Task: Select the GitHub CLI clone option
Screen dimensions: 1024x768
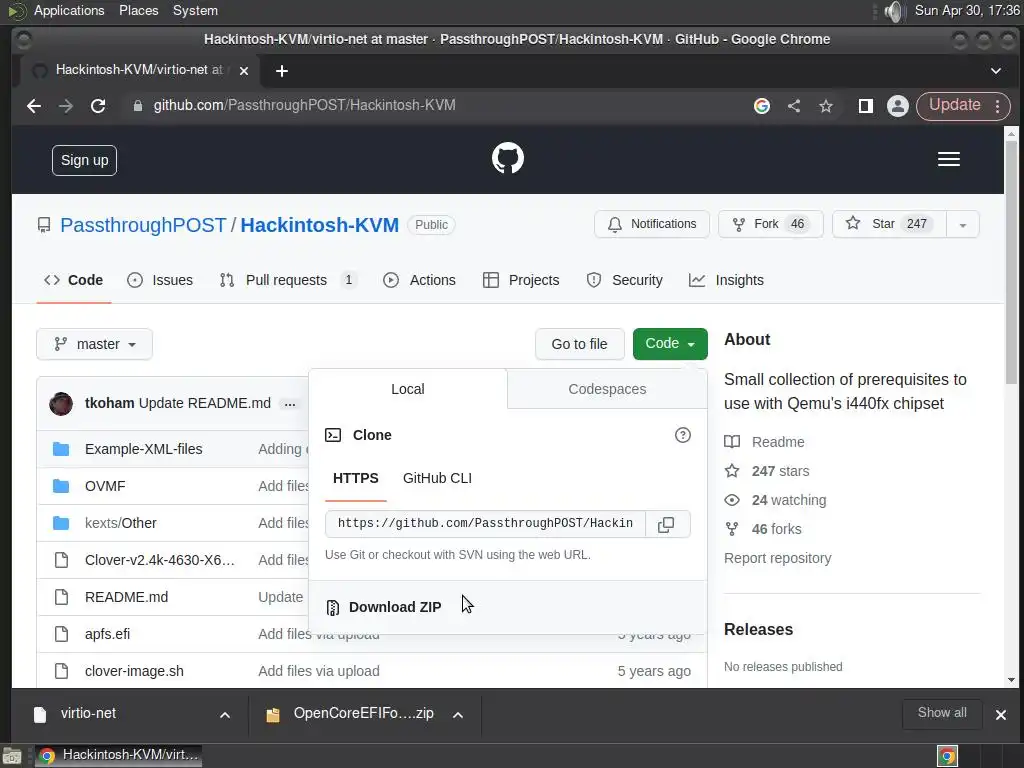Action: [437, 479]
